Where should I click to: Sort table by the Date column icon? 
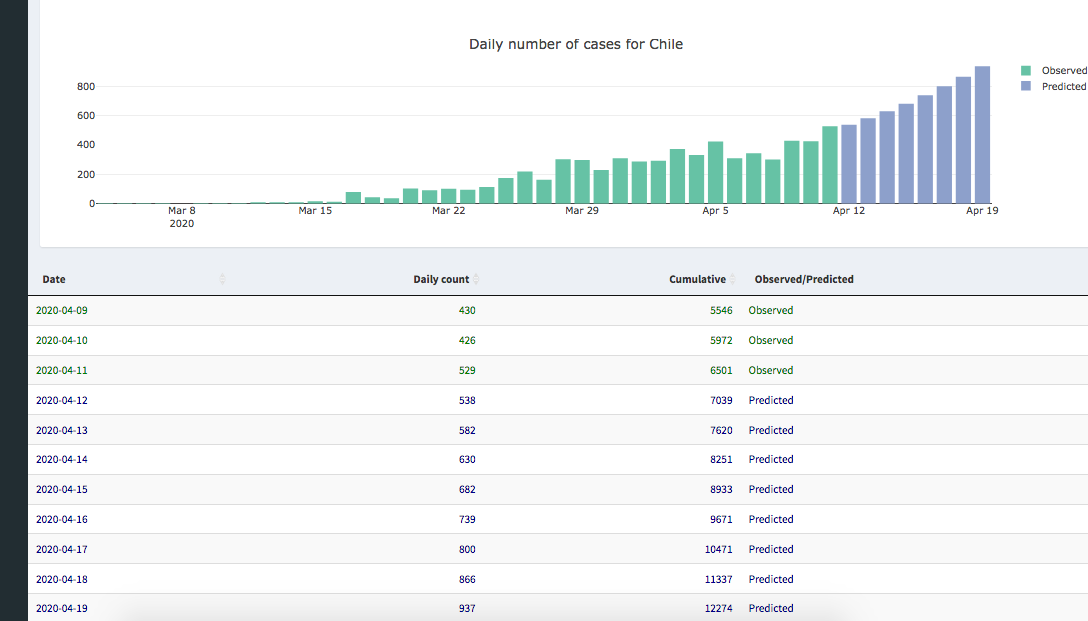(x=222, y=279)
